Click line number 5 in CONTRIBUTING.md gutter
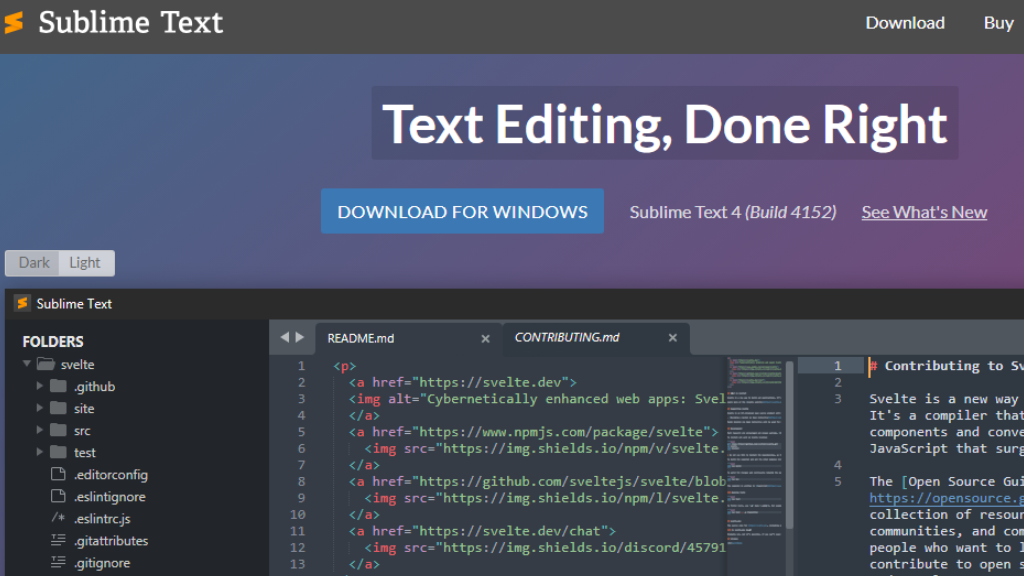The width and height of the screenshot is (1024, 576). [x=838, y=481]
